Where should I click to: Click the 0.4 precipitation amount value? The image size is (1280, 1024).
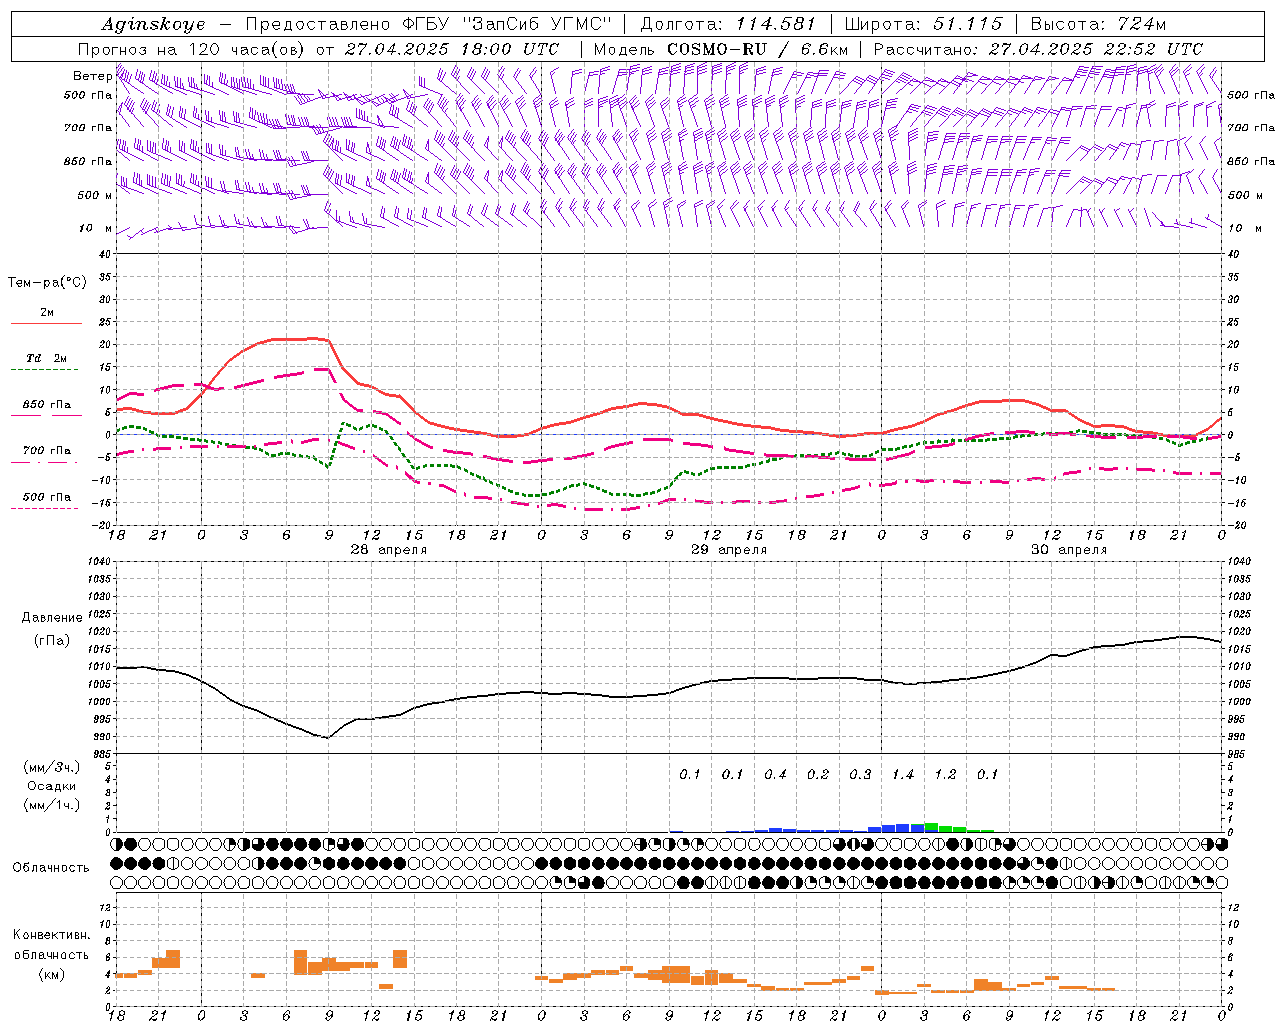pyautogui.click(x=775, y=775)
